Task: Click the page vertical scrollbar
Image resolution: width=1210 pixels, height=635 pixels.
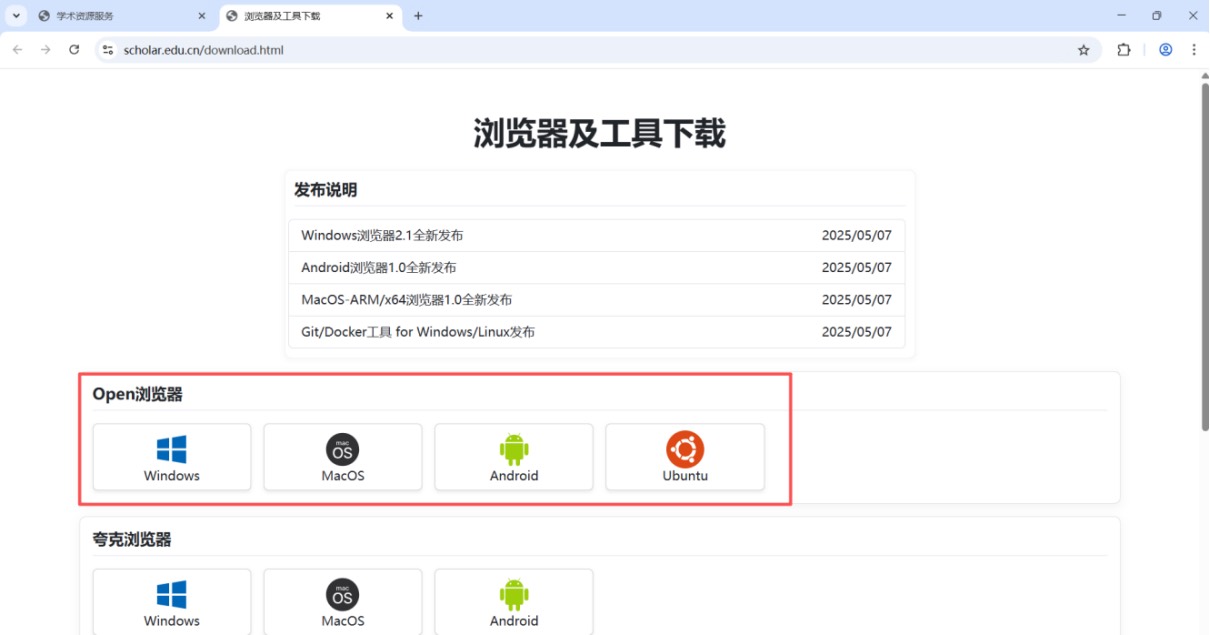Action: point(1204,256)
